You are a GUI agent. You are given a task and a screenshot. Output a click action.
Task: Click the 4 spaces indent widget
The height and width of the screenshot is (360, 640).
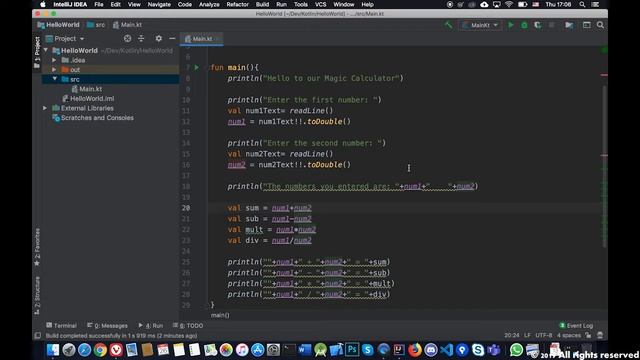click(x=569, y=335)
